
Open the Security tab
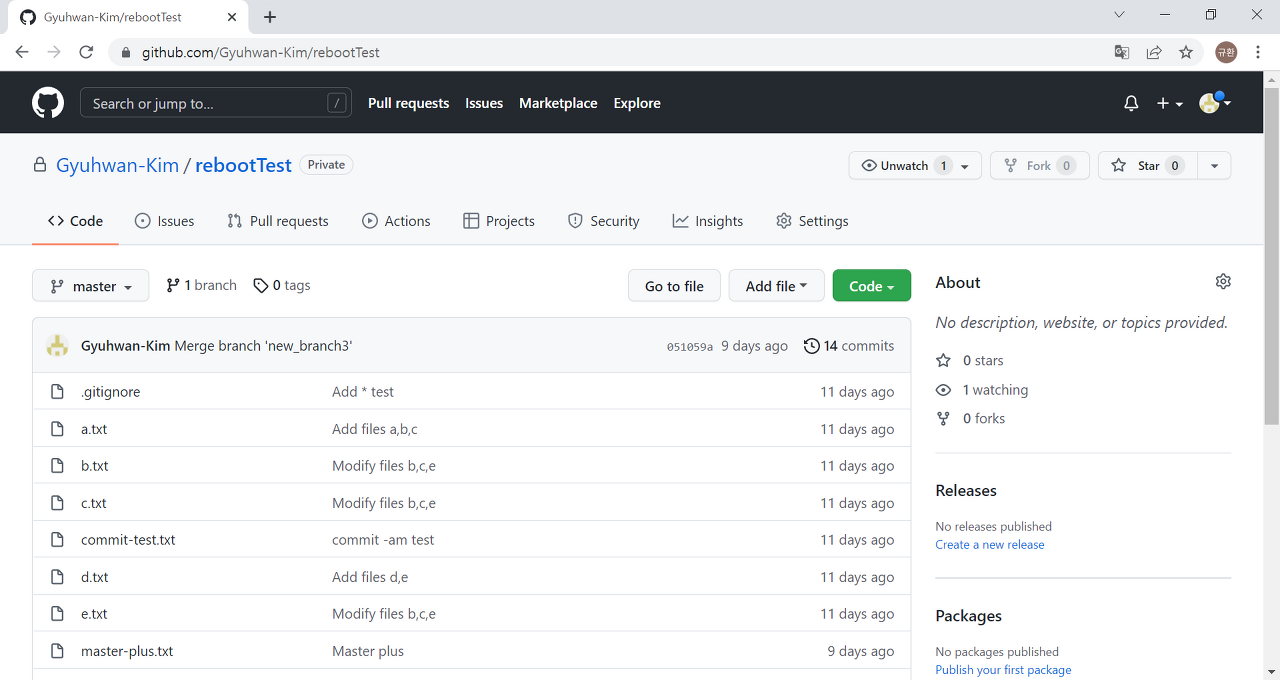pyautogui.click(x=604, y=221)
